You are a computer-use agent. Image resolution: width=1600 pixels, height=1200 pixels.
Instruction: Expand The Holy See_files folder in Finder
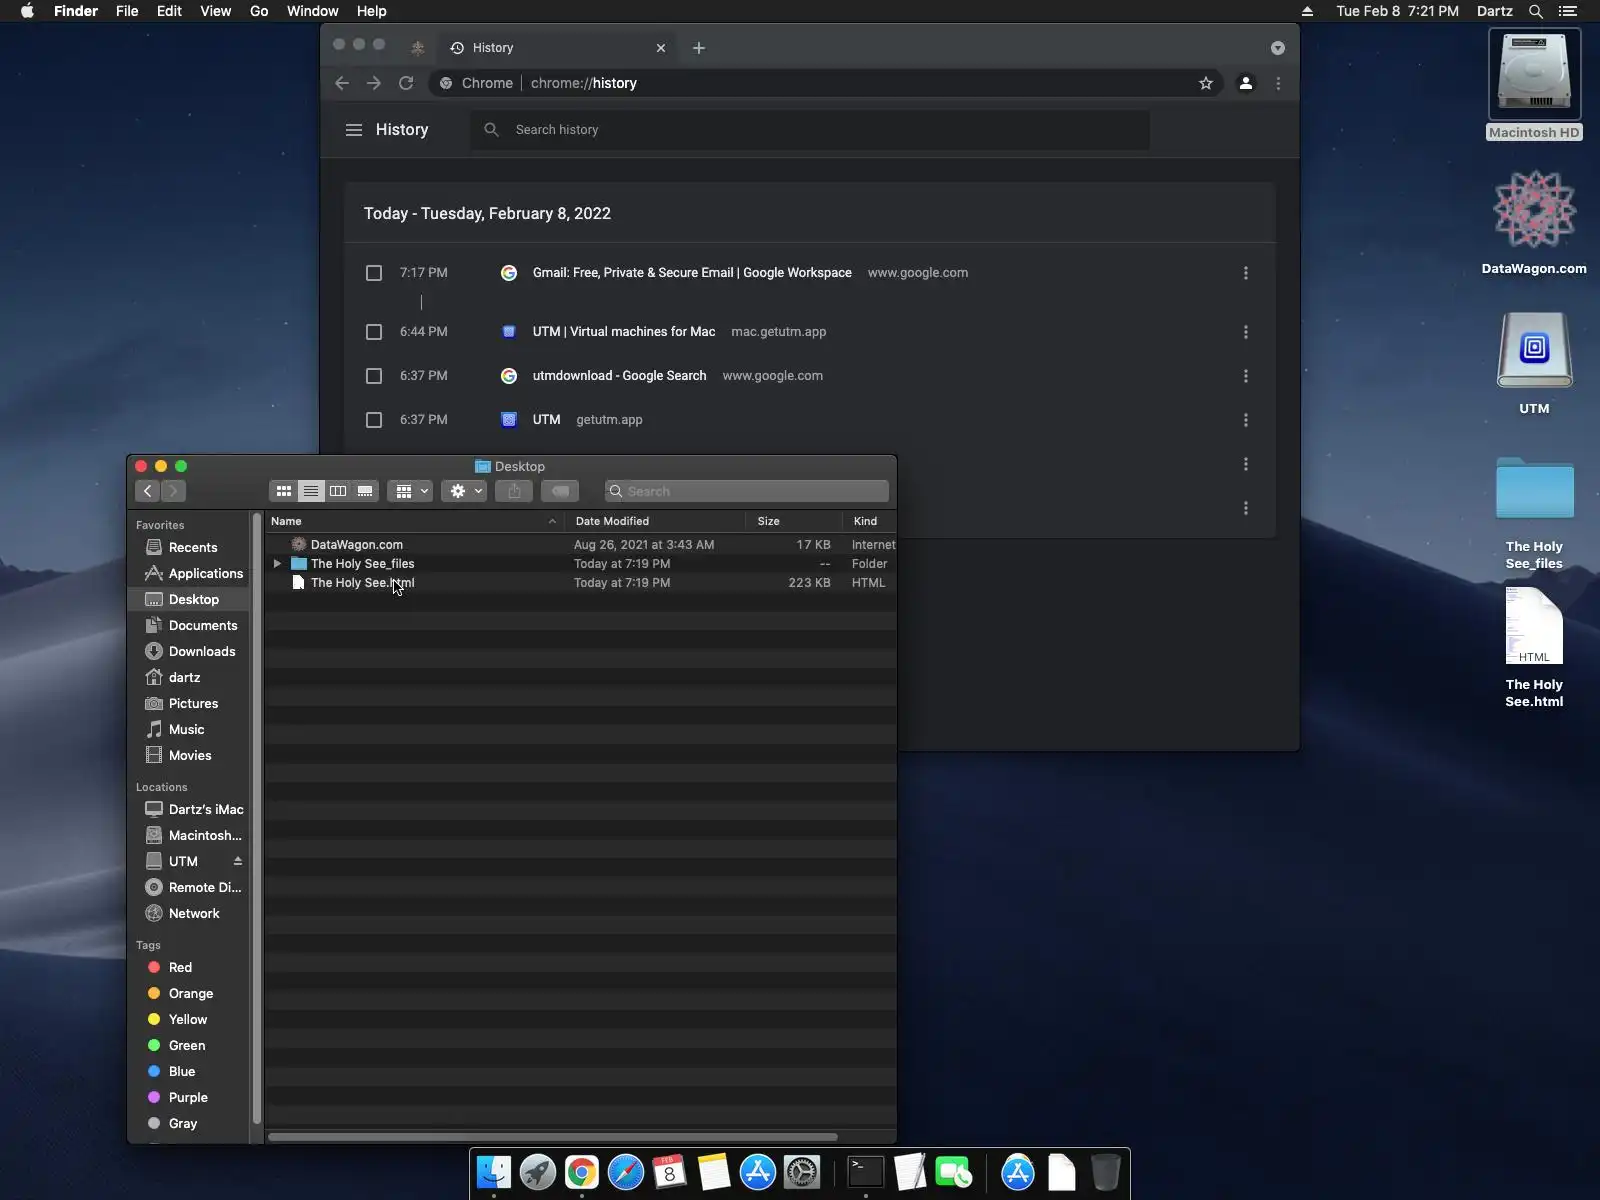pyautogui.click(x=277, y=564)
